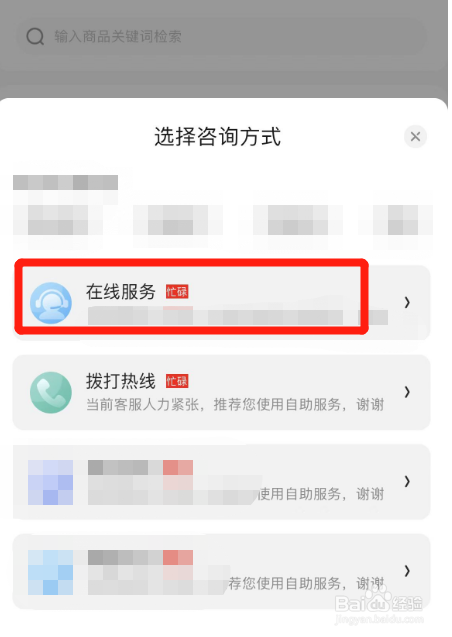Expand the third option's right chevron
Screen dimensions: 452x637
[x=407, y=481]
